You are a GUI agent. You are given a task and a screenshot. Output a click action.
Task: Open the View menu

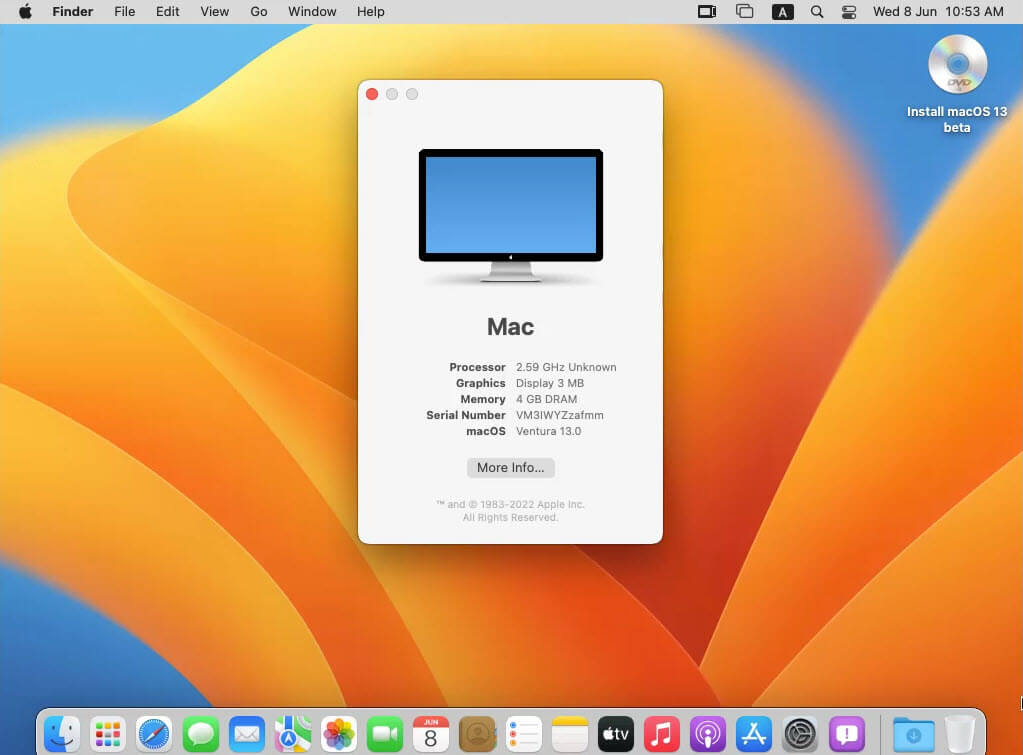pyautogui.click(x=214, y=12)
